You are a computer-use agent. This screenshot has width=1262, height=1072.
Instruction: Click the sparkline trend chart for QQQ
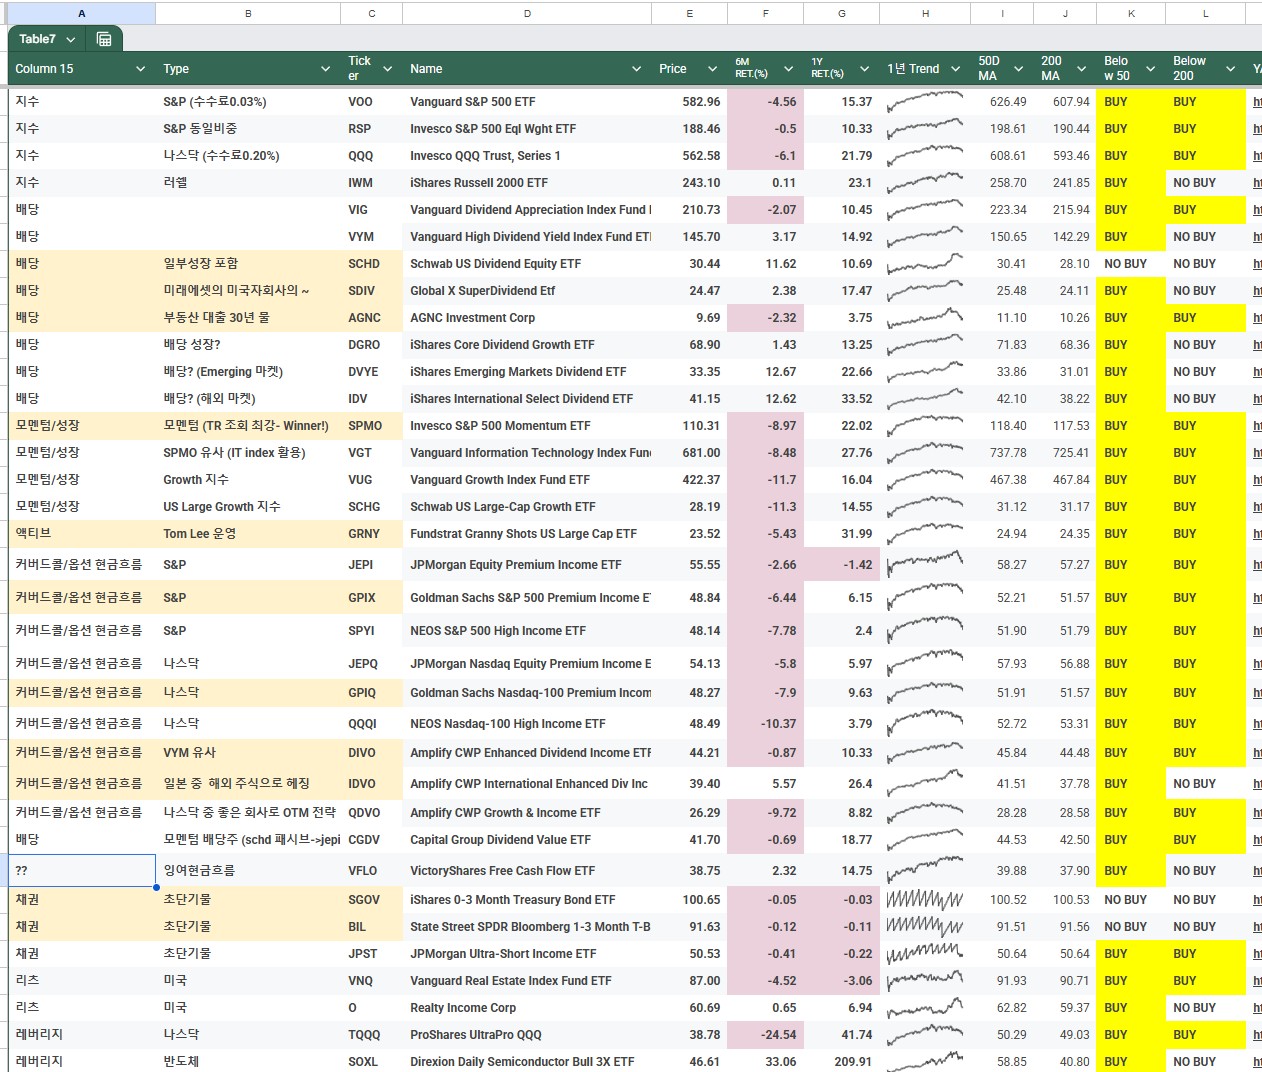point(924,156)
